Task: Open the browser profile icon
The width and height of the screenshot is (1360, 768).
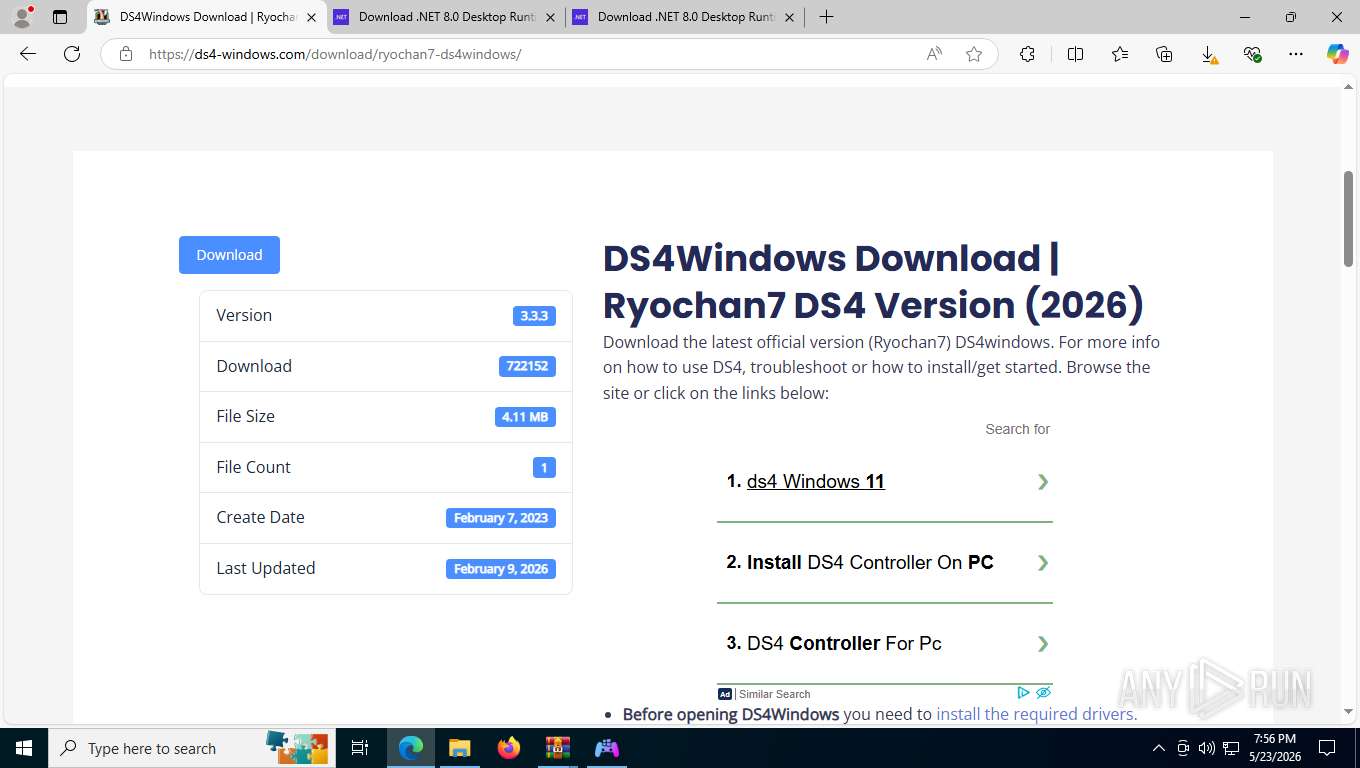Action: 22,17
